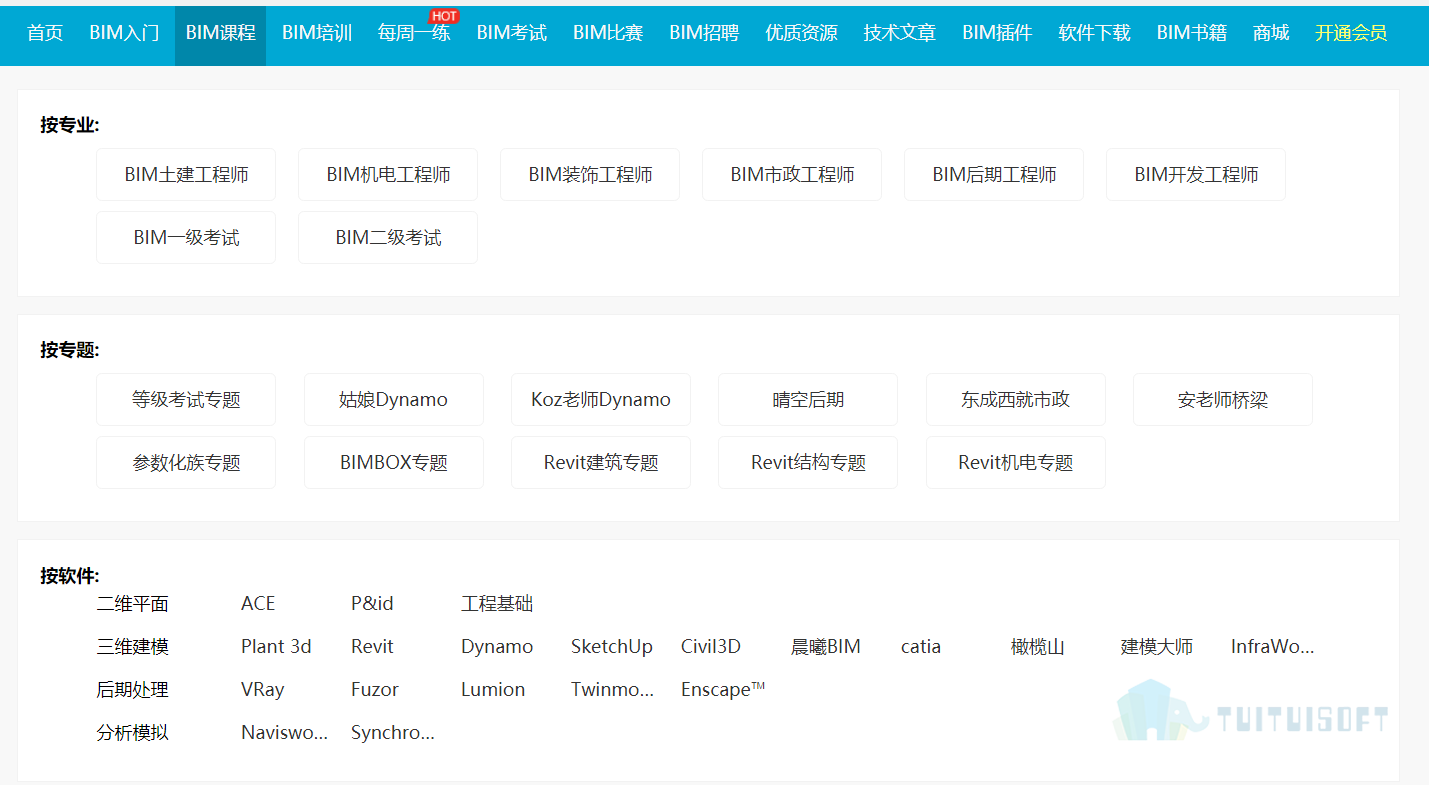Screen dimensions: 1429x785
Task: Click 商城 in the top navigation
Action: pyautogui.click(x=1271, y=33)
